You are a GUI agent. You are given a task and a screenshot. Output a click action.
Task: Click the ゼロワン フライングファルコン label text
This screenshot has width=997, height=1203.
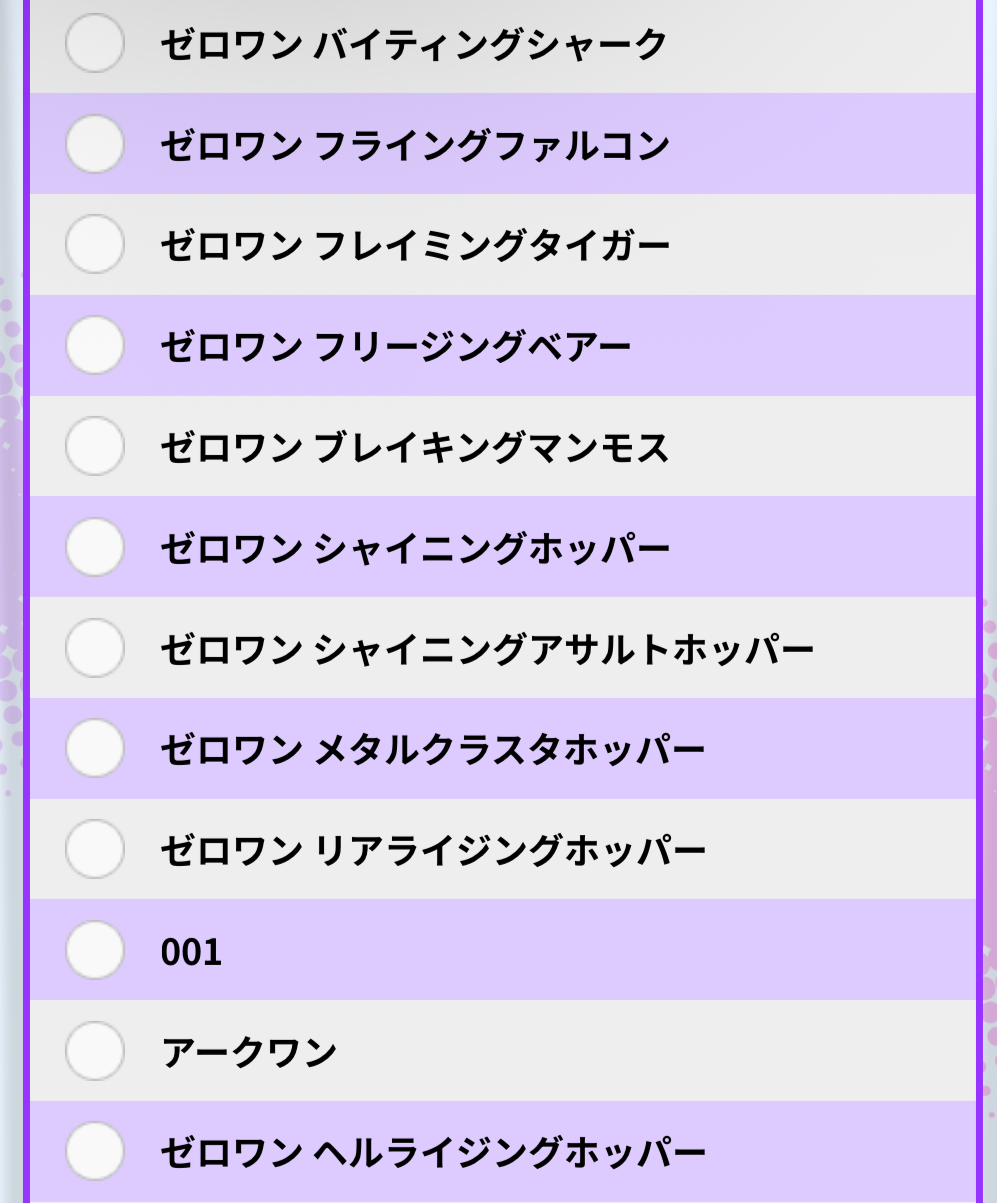[x=415, y=145]
